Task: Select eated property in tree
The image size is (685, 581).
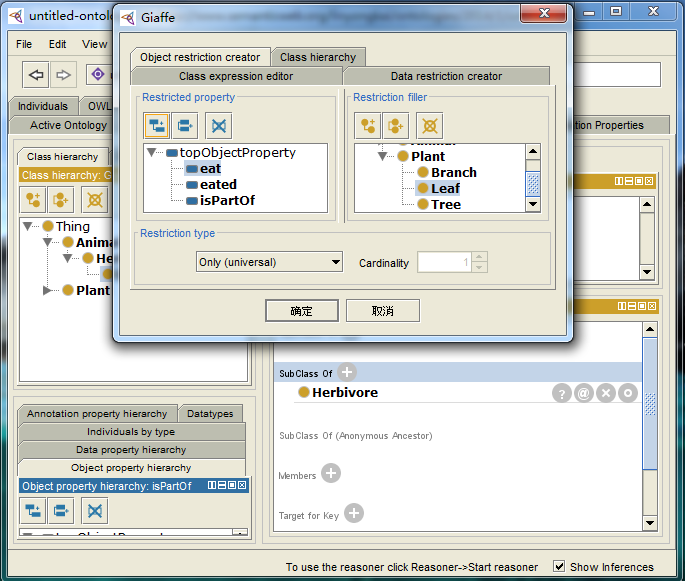Action: click(x=218, y=184)
